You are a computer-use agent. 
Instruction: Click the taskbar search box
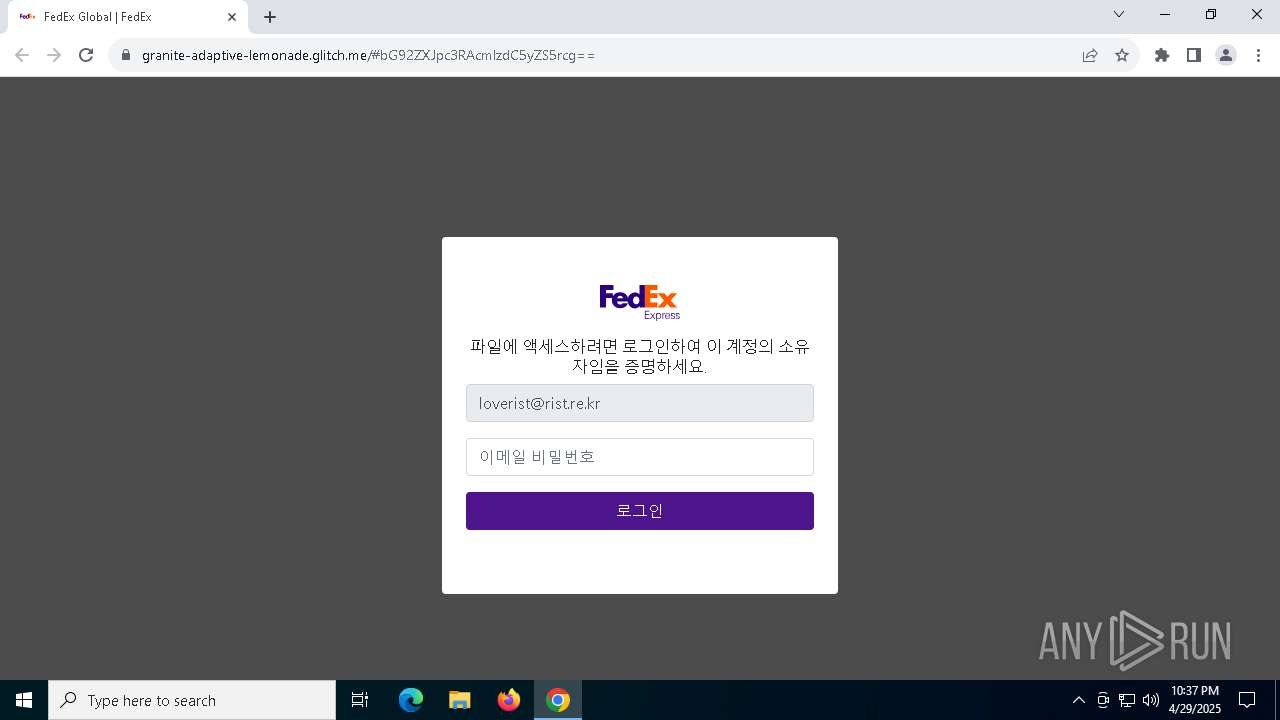[192, 700]
